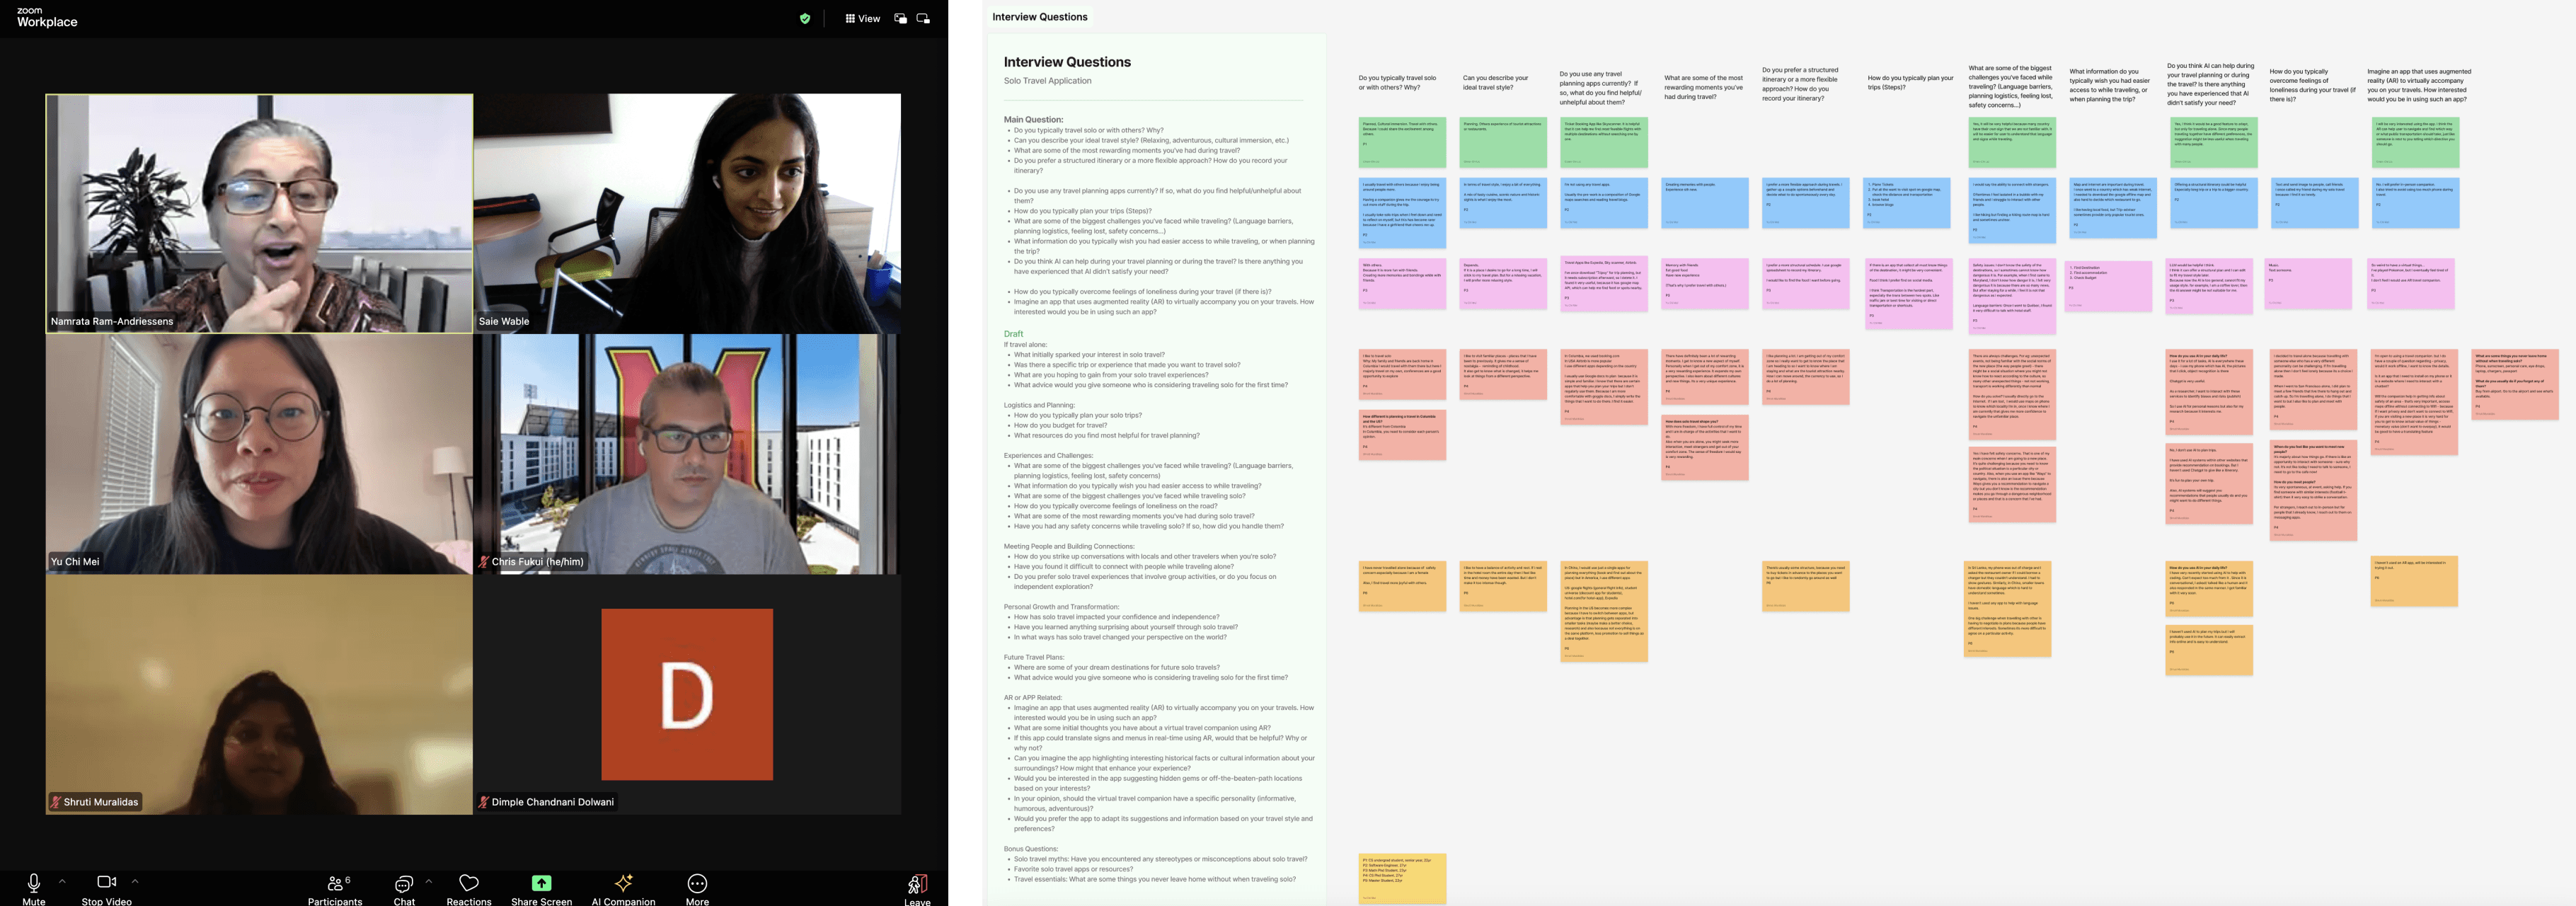Click the picture-in-picture window icon
2576x906 pixels.
(x=900, y=18)
